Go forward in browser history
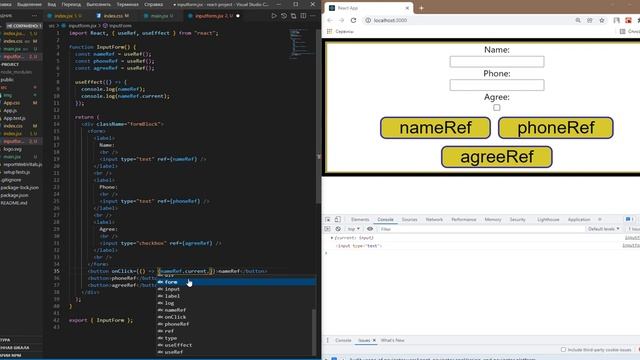This screenshot has width=640, height=360. click(341, 20)
